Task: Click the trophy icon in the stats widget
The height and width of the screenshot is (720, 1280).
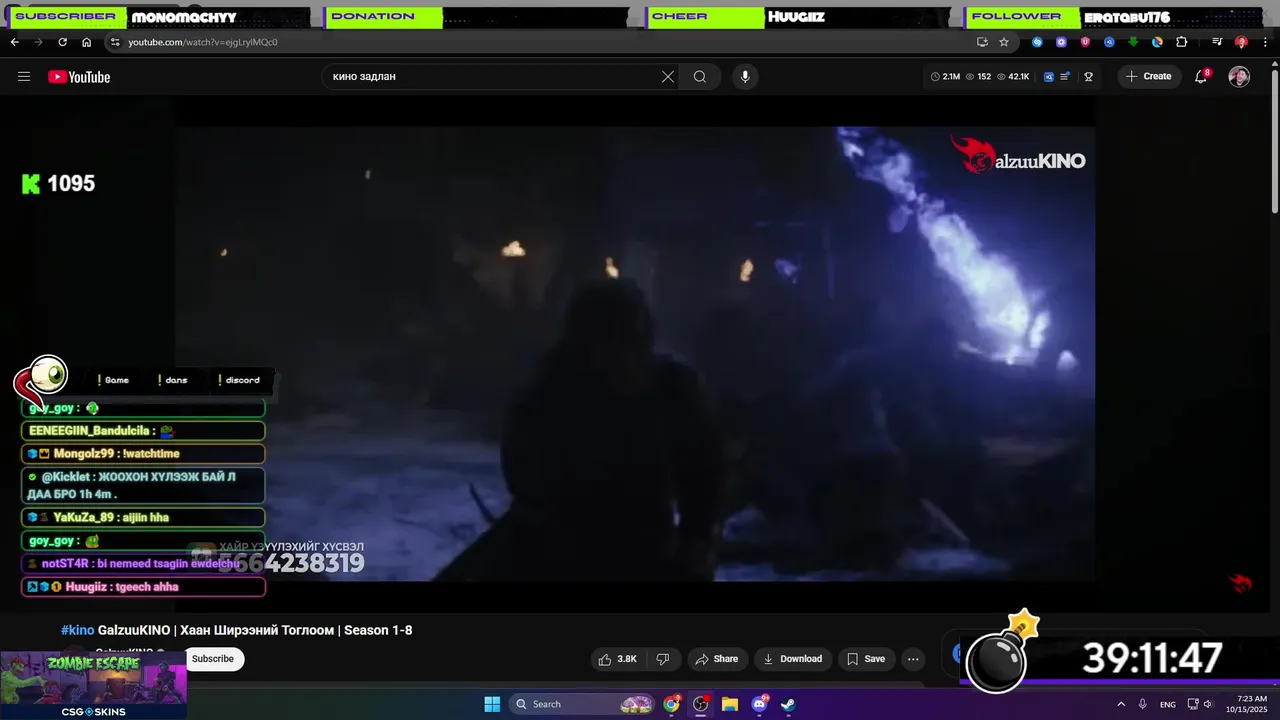Action: coord(1088,77)
